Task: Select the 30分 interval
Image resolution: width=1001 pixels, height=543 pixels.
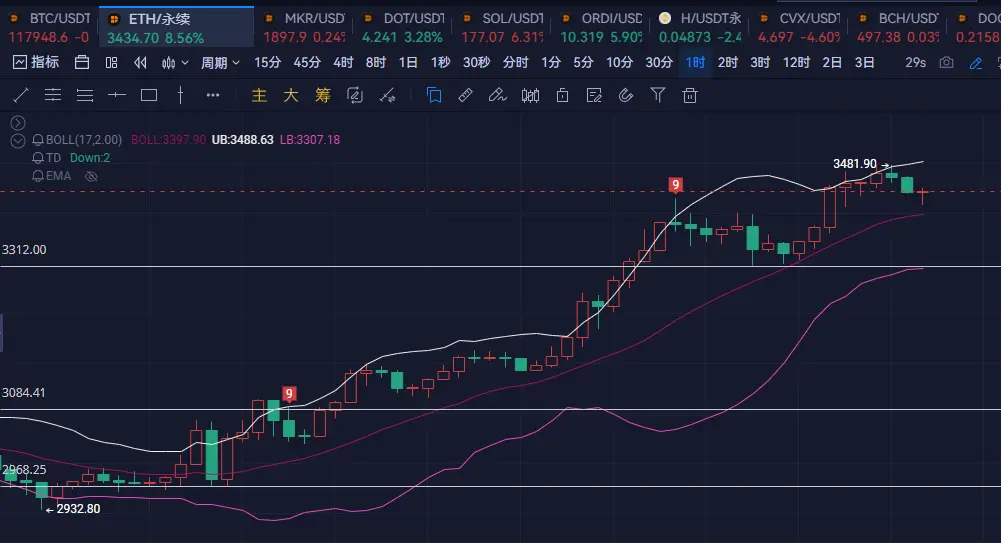Action: pyautogui.click(x=659, y=63)
